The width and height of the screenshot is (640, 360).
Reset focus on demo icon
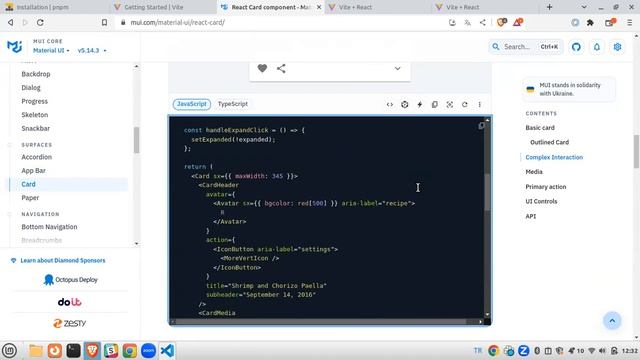pos(450,104)
